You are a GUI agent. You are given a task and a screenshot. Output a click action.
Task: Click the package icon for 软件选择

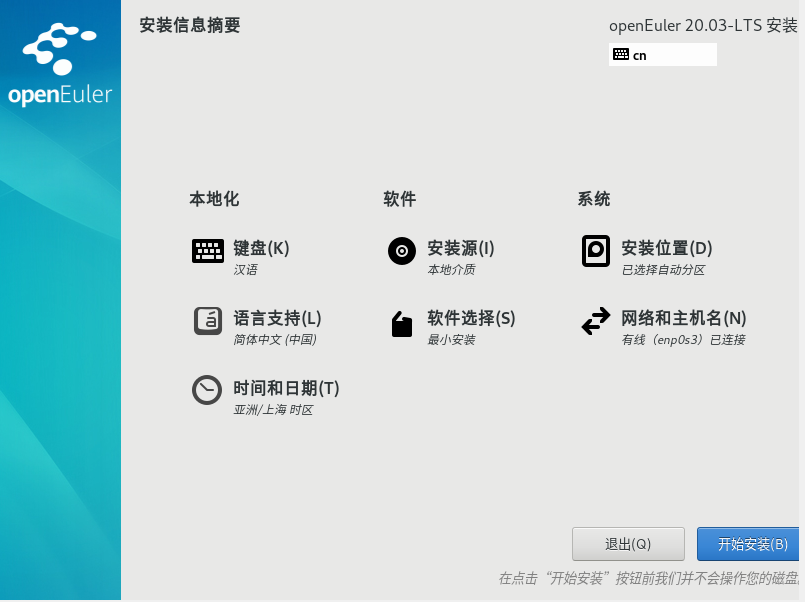coord(401,324)
